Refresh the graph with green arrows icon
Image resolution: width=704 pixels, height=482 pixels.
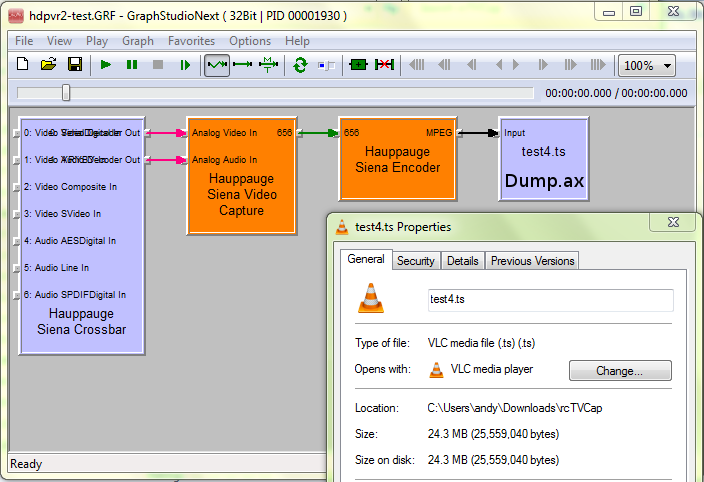(300, 65)
